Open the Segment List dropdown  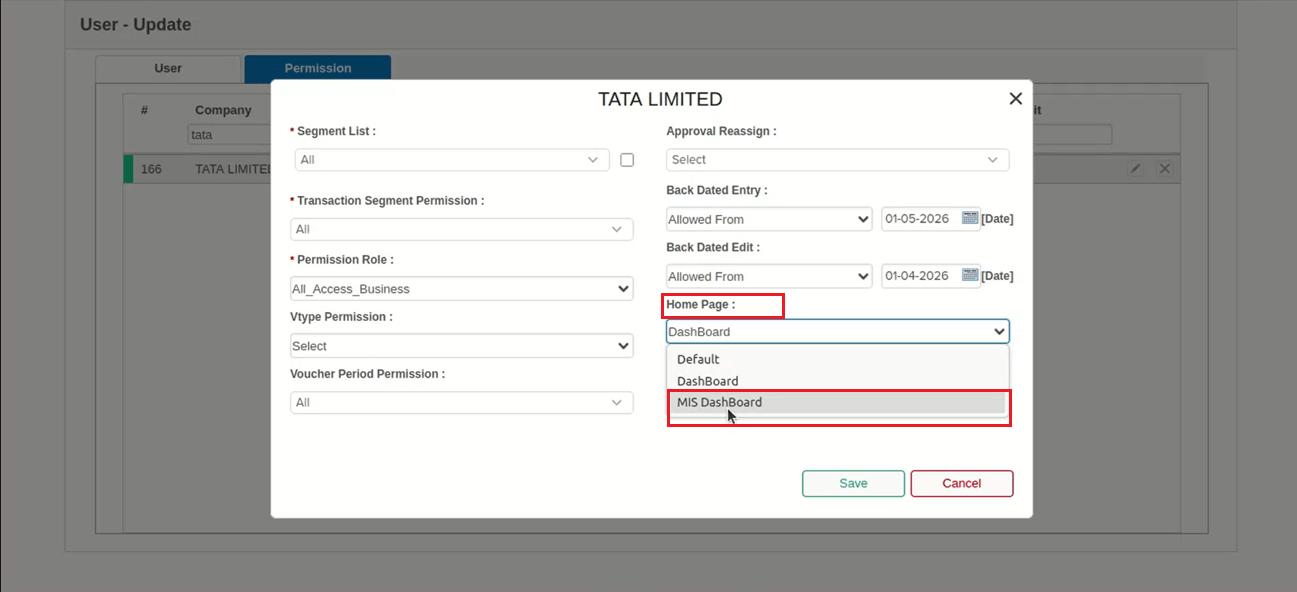(x=452, y=160)
